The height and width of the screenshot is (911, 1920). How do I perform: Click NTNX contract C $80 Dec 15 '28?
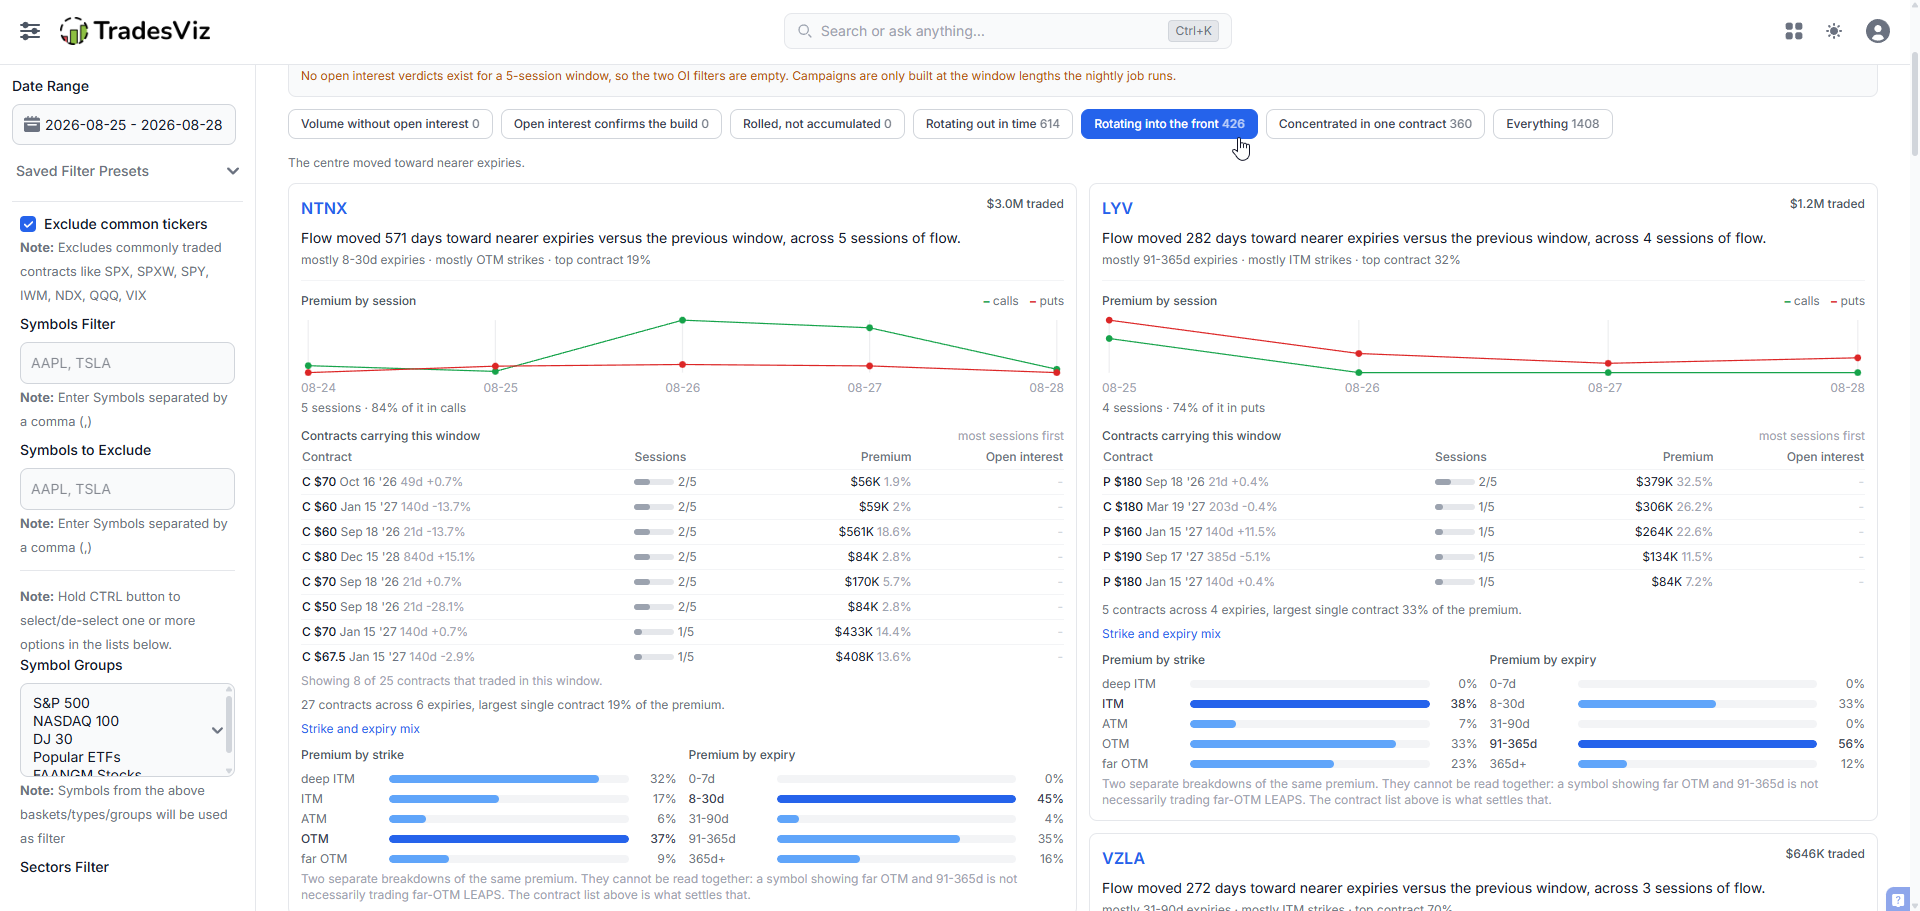pyautogui.click(x=388, y=557)
